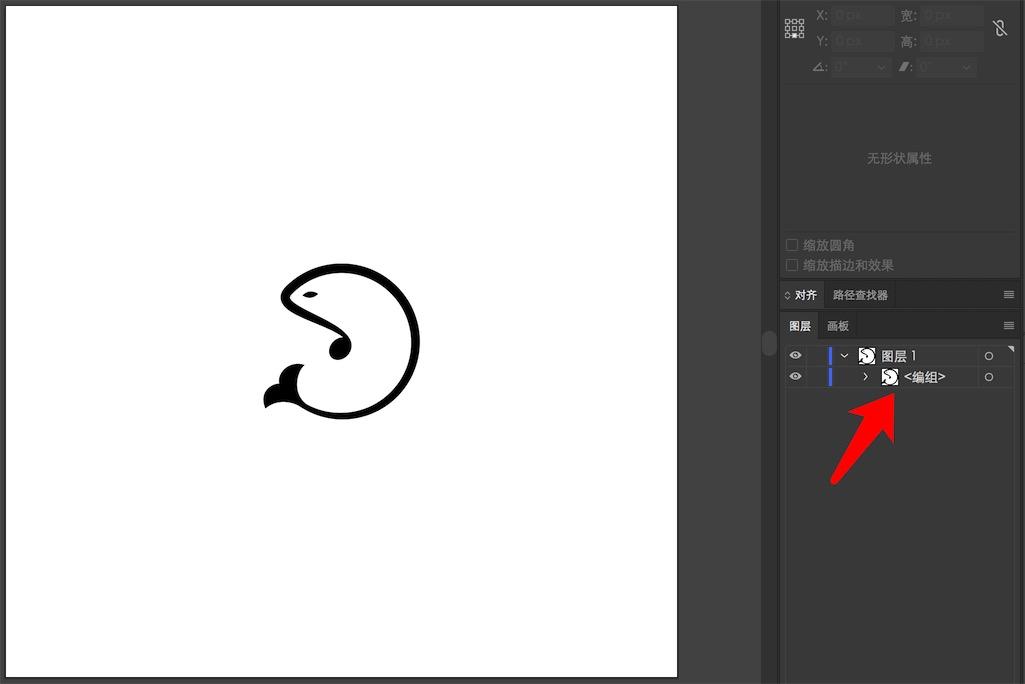
Task: Toggle the constrain width and height proportions icon
Action: 1000,28
